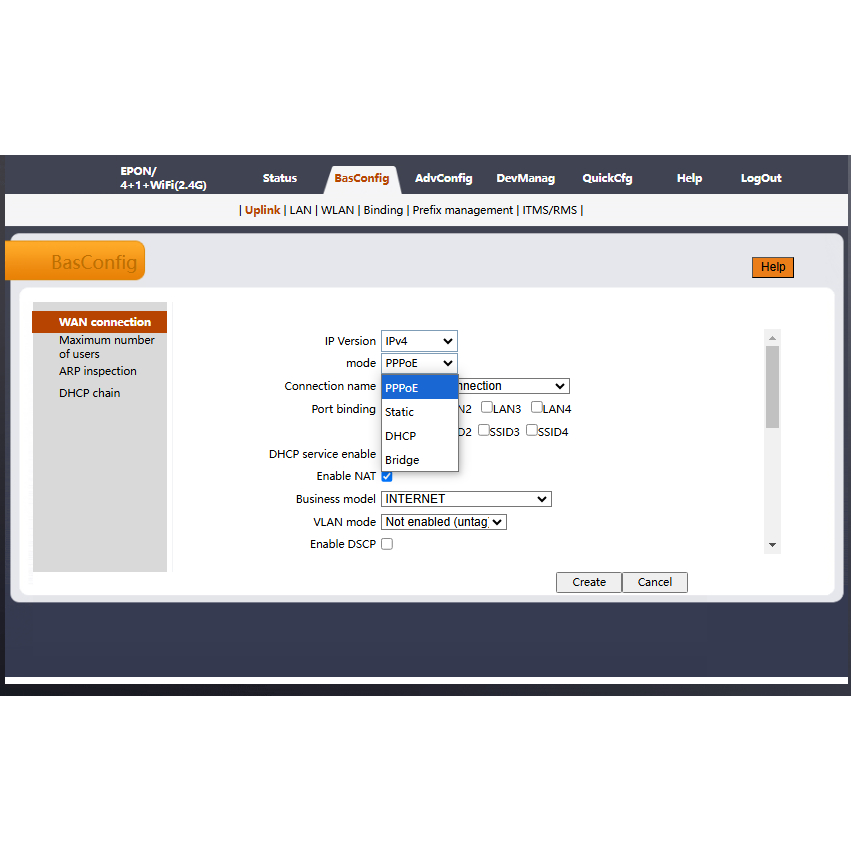851x851 pixels.
Task: Tick the SSID4 checkbox
Action: click(532, 431)
